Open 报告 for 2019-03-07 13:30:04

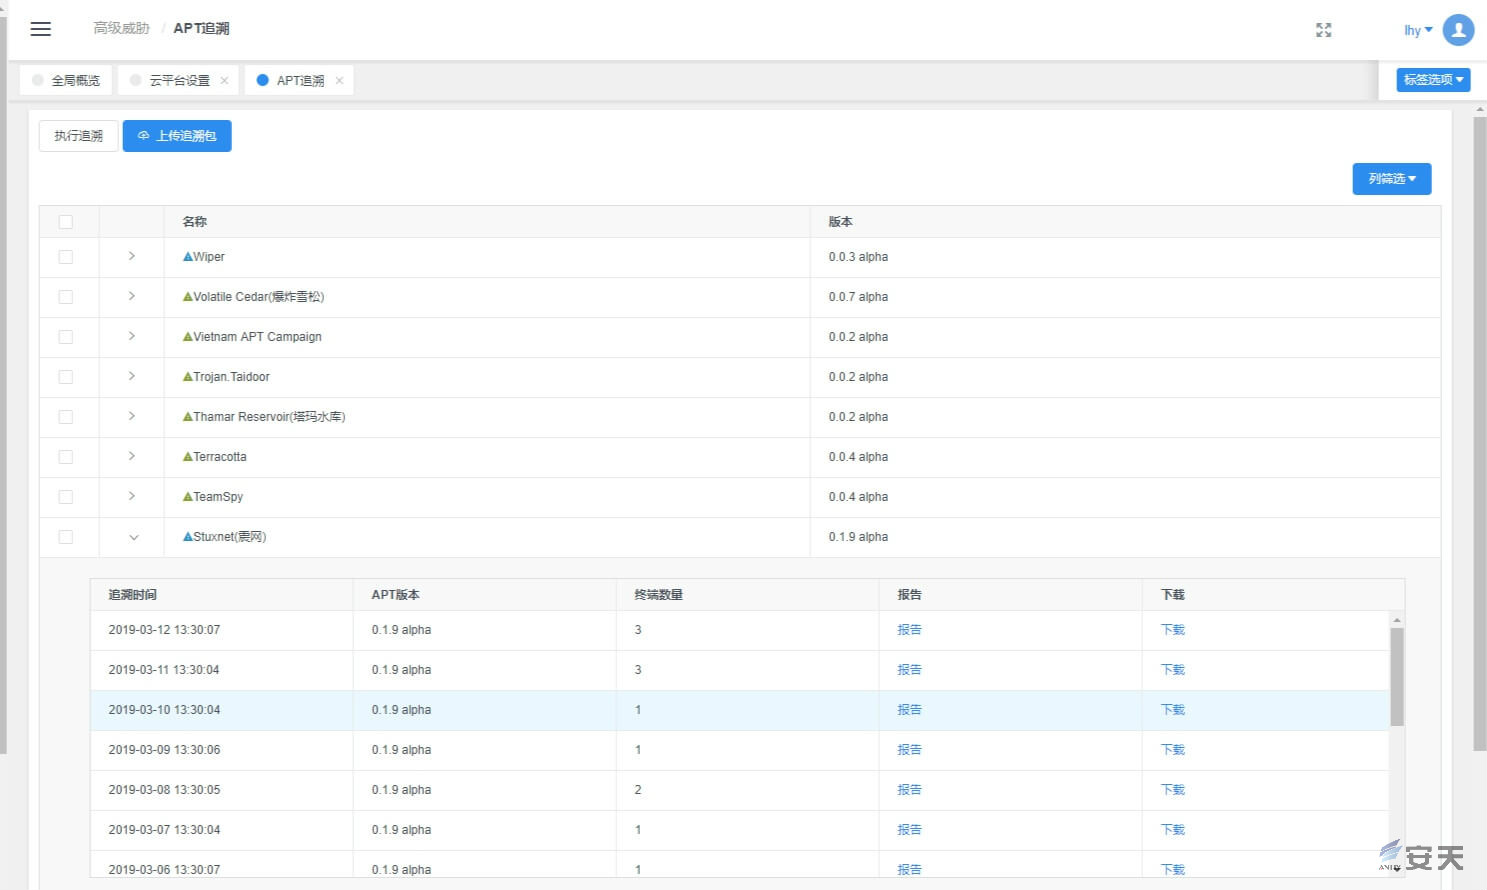click(909, 830)
